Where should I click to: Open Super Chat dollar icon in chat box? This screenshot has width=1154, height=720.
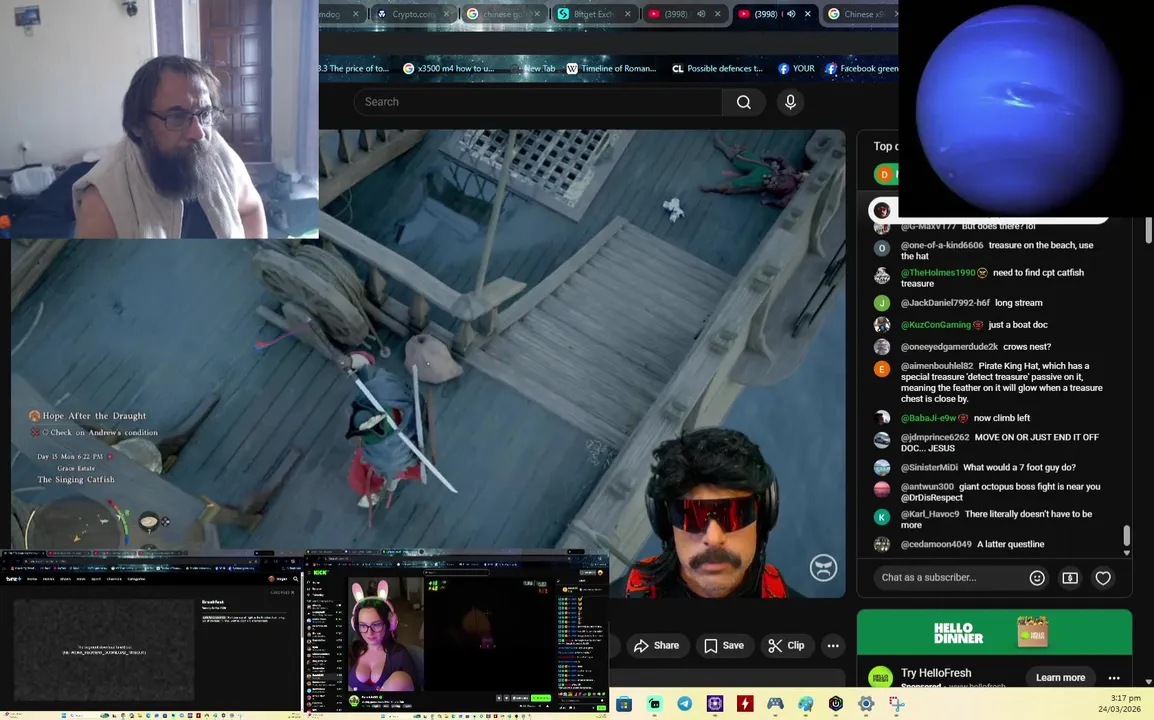click(x=1070, y=578)
